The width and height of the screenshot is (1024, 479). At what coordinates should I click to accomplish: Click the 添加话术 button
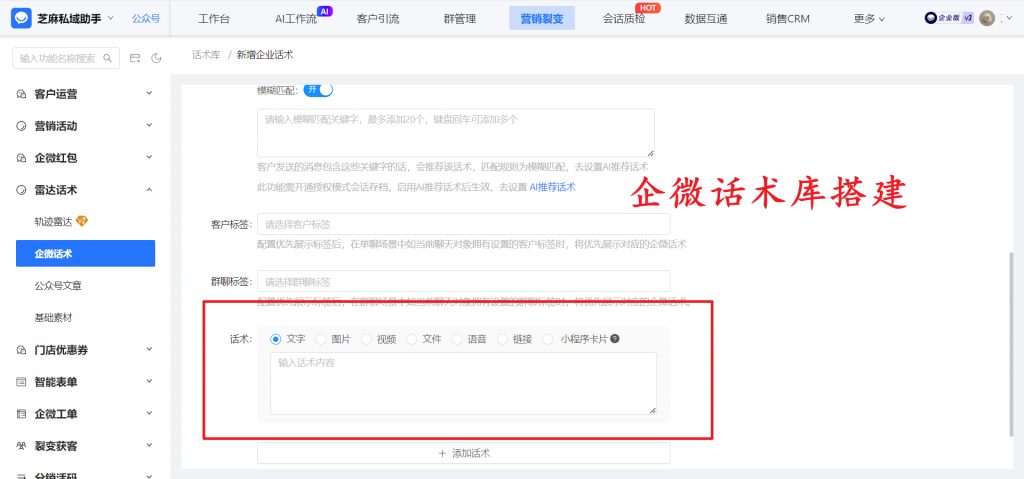coord(463,453)
